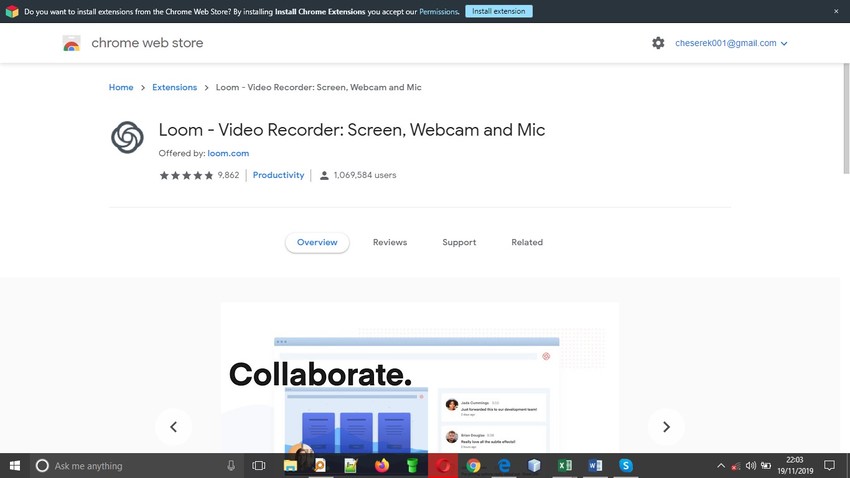The height and width of the screenshot is (478, 850).
Task: Switch to the Support tab
Action: click(x=459, y=242)
